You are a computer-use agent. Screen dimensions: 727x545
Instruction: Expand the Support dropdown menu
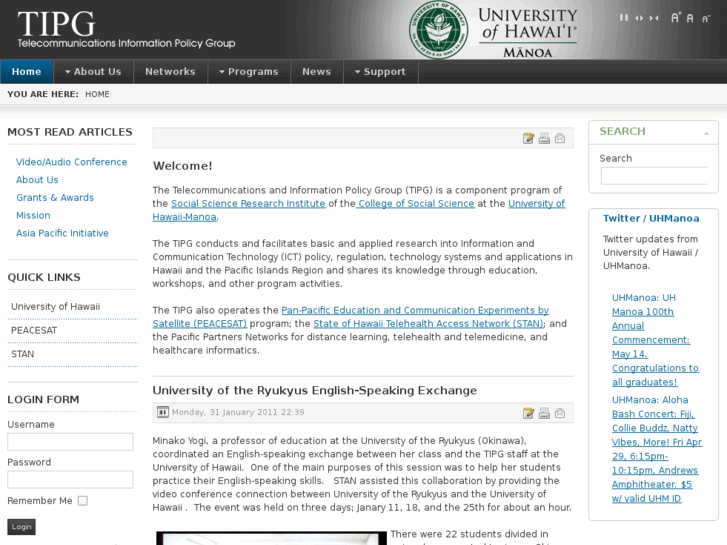click(381, 71)
